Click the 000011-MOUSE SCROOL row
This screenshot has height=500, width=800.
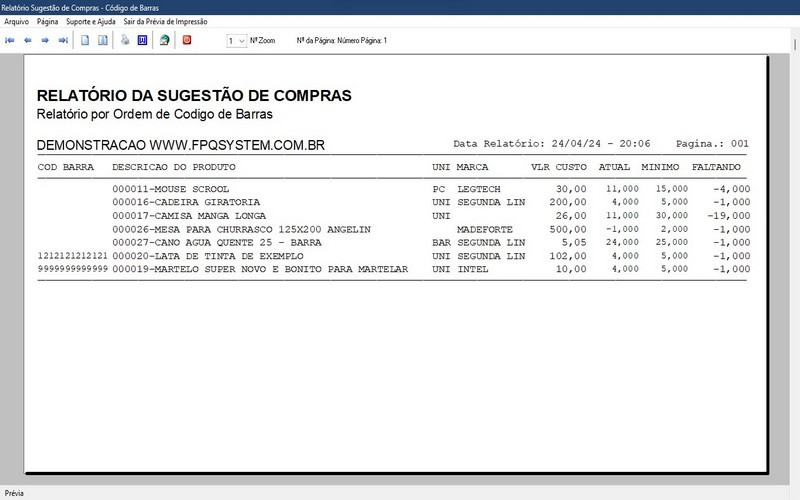click(171, 188)
